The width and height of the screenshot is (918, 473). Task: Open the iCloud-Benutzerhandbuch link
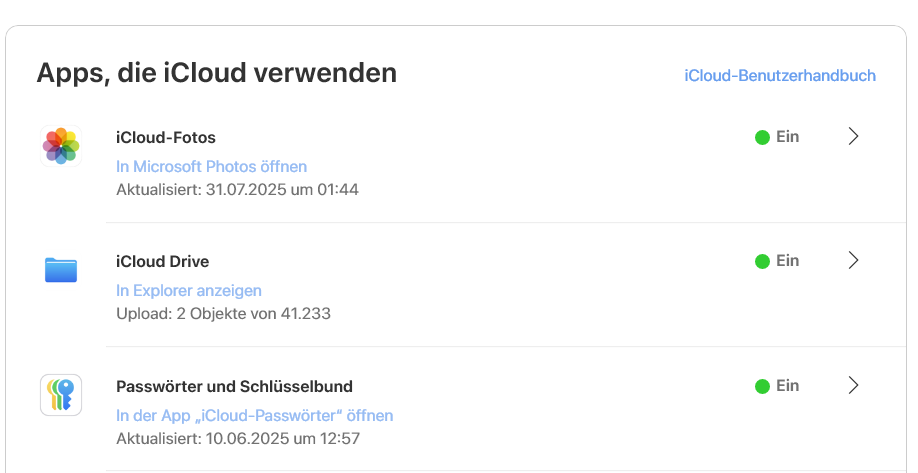(780, 76)
